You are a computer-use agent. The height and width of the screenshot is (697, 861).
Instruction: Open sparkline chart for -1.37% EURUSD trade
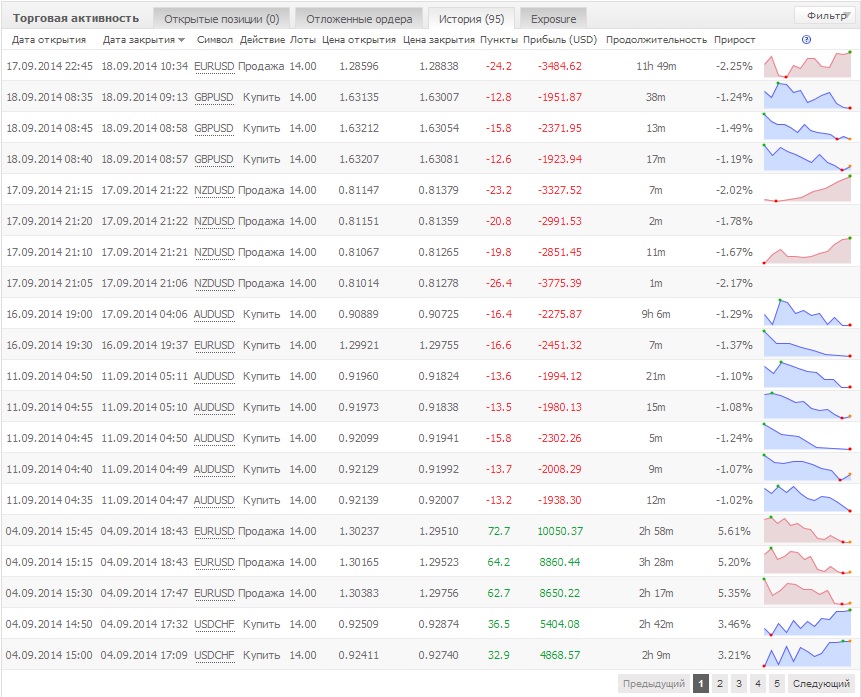pos(807,344)
